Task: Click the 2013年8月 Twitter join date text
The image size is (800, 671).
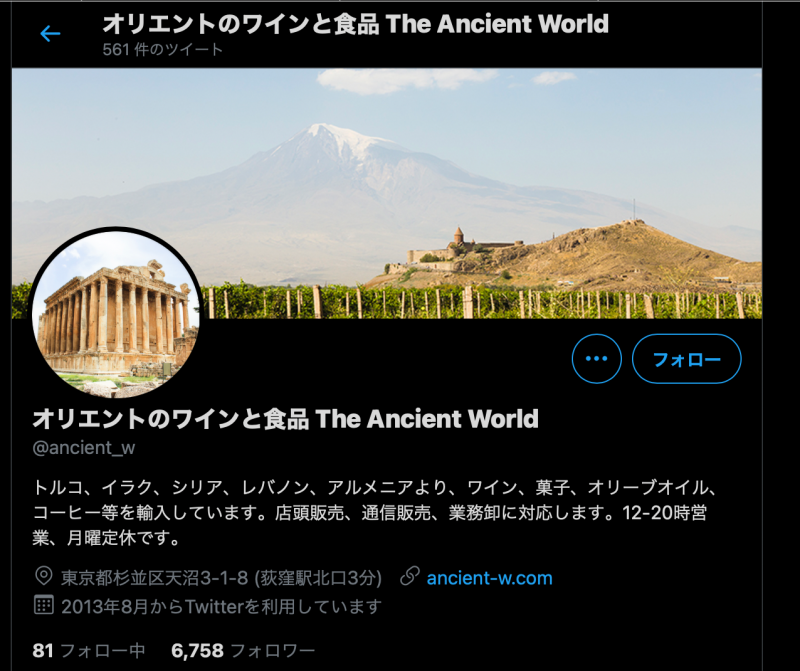Action: 221,607
